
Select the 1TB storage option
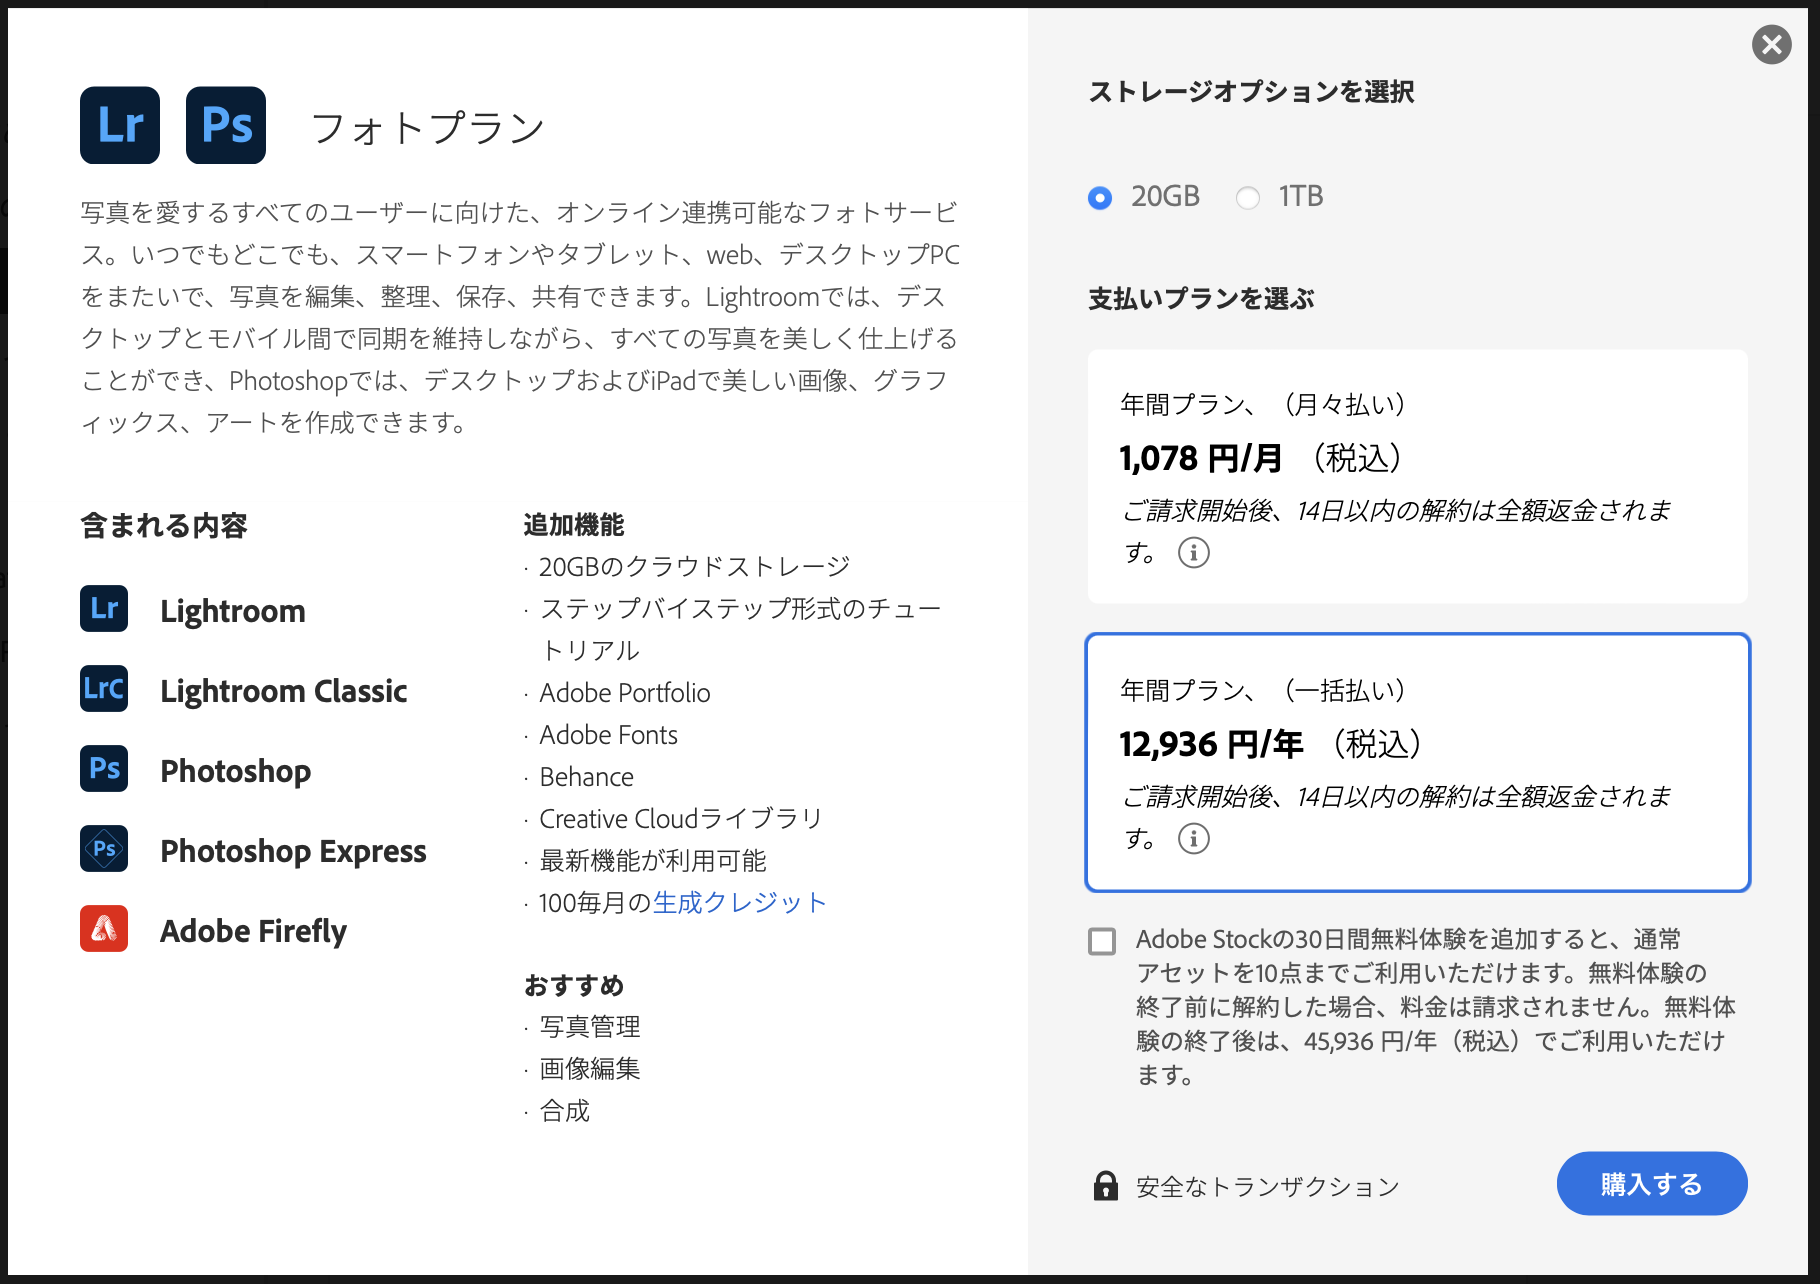[x=1248, y=198]
